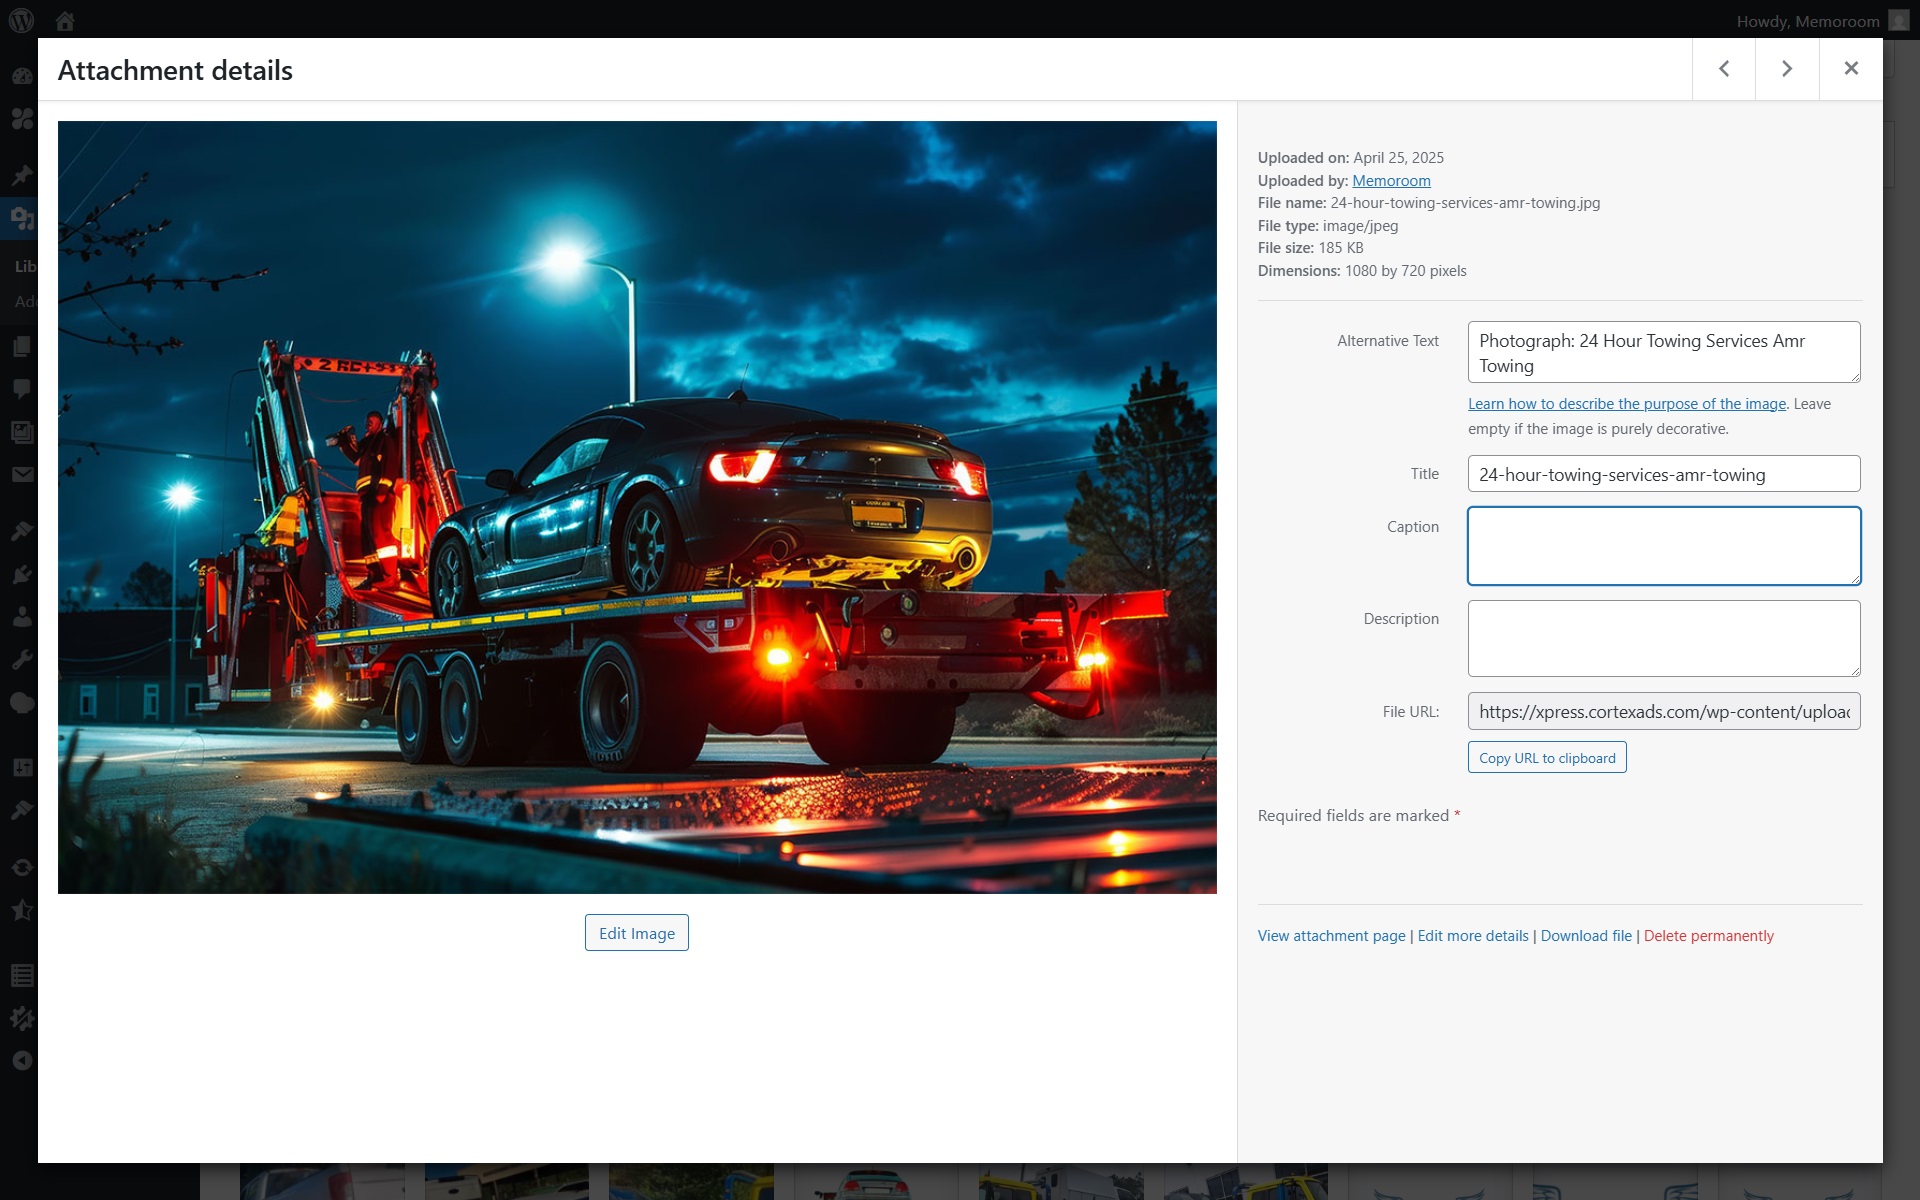Focus the Alternative Text field

(1664, 352)
